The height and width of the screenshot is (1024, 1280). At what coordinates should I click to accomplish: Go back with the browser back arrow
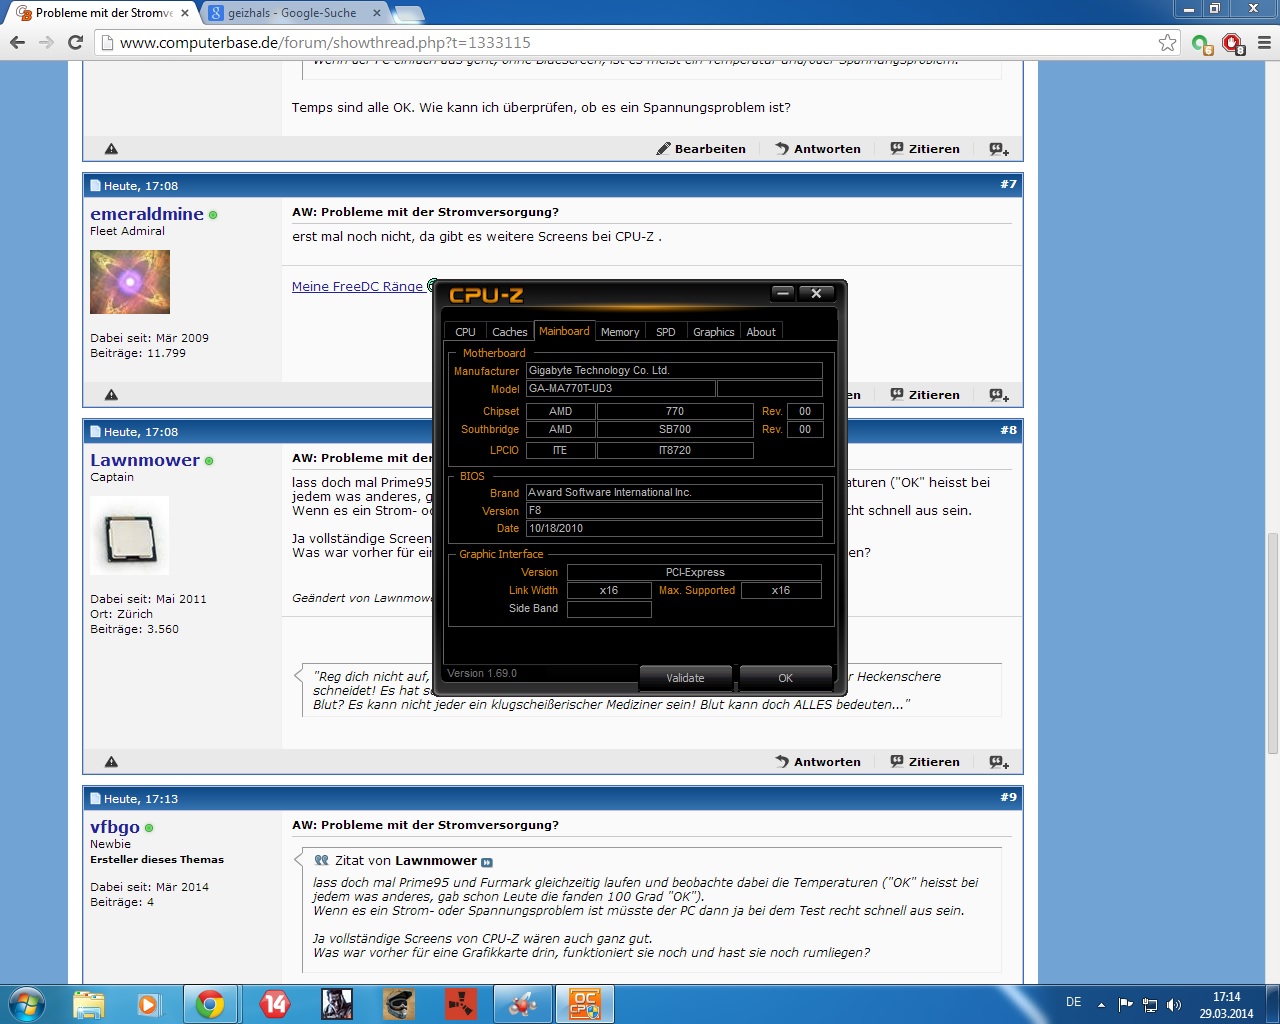pos(17,42)
